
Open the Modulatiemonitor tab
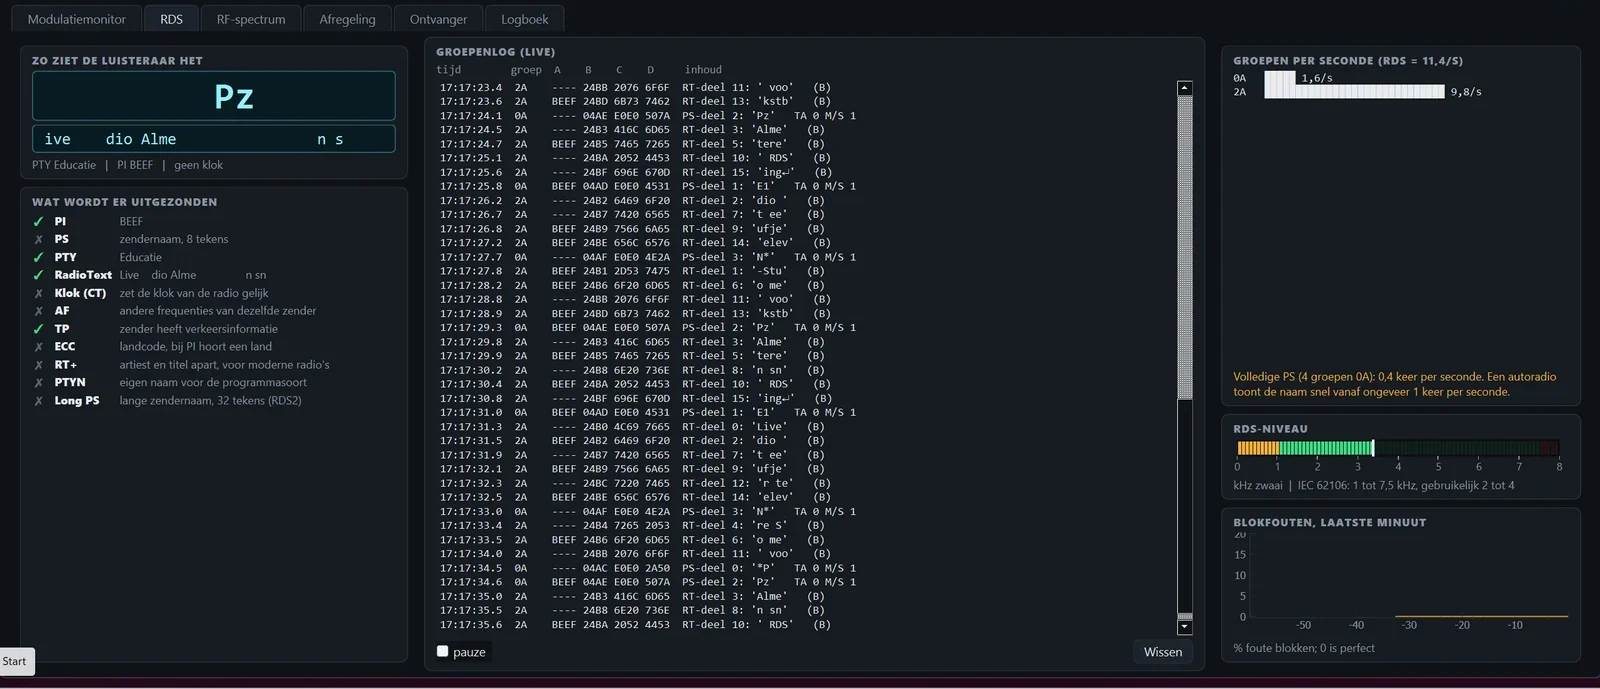(77, 19)
